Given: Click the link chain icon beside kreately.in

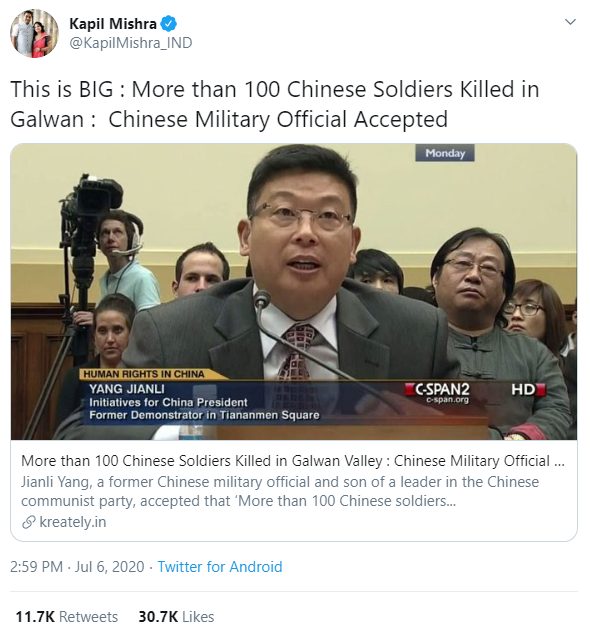Looking at the screenshot, I should [x=29, y=522].
